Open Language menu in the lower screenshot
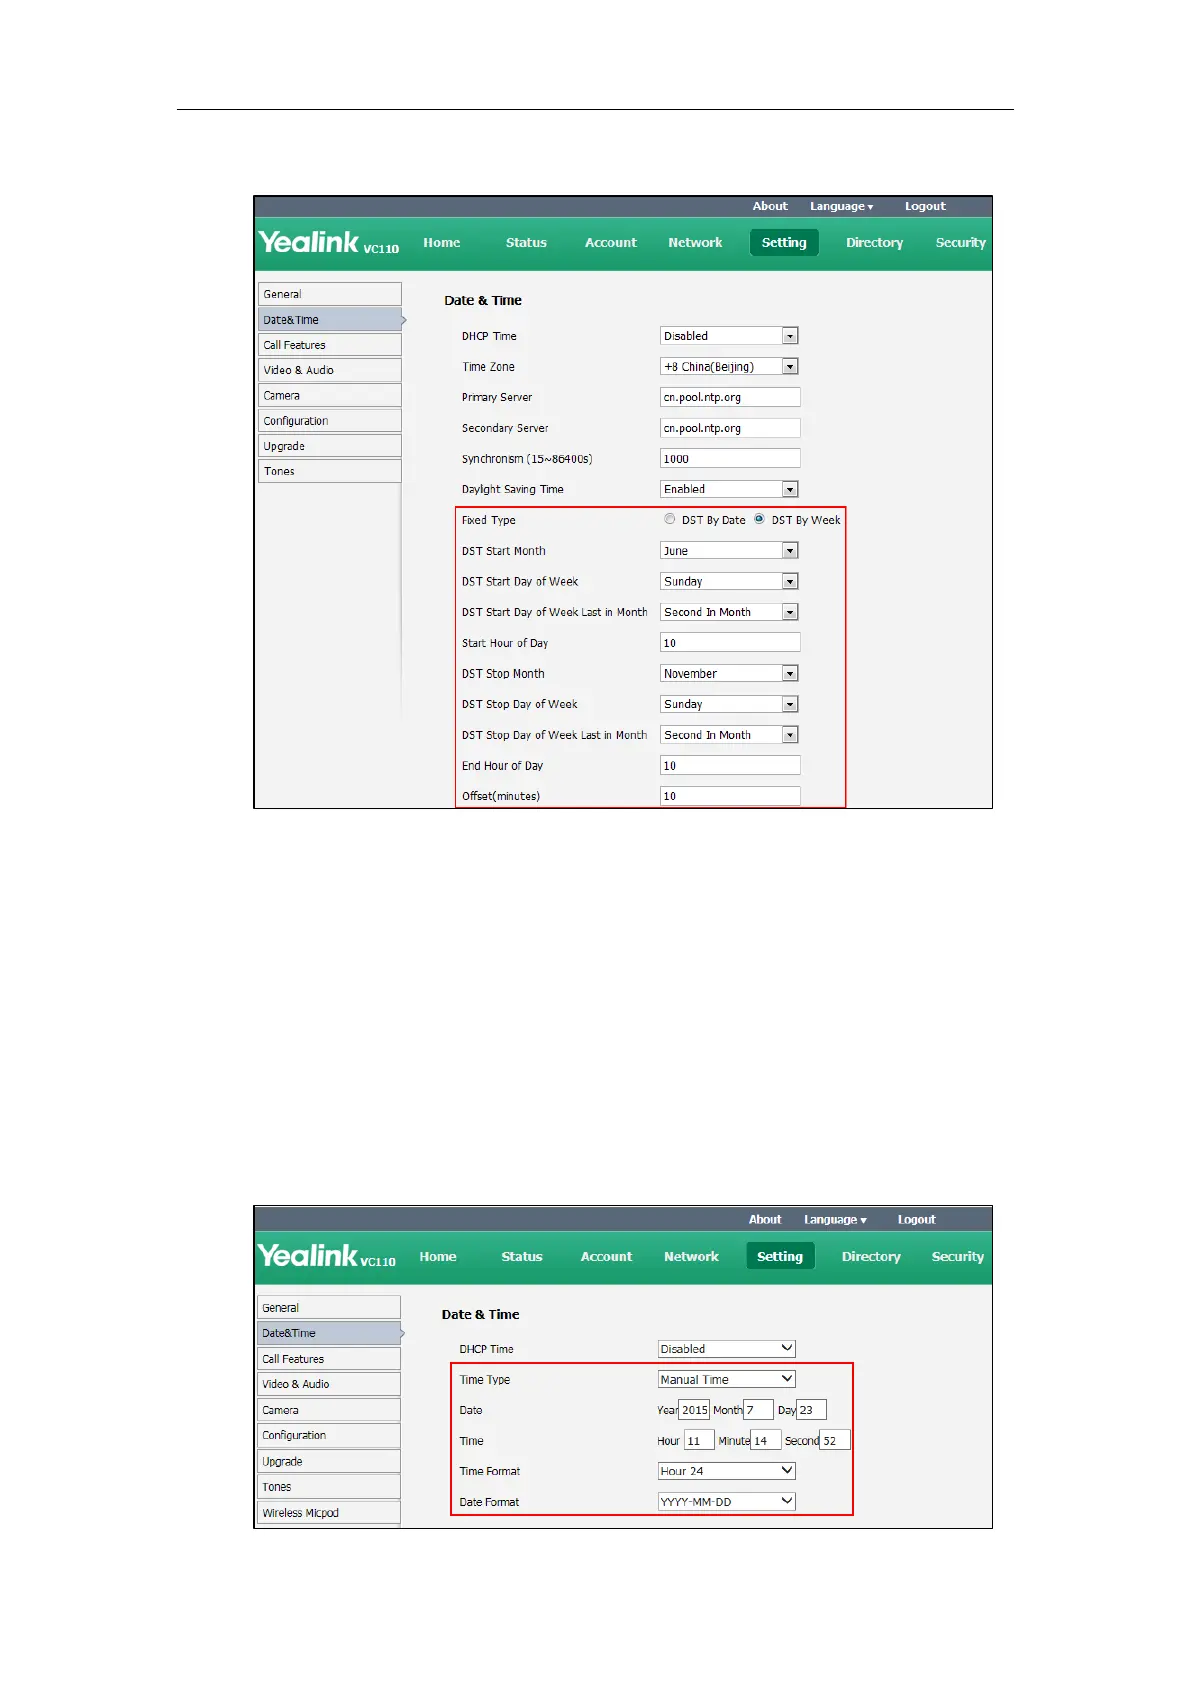The image size is (1191, 1684). (x=835, y=1219)
